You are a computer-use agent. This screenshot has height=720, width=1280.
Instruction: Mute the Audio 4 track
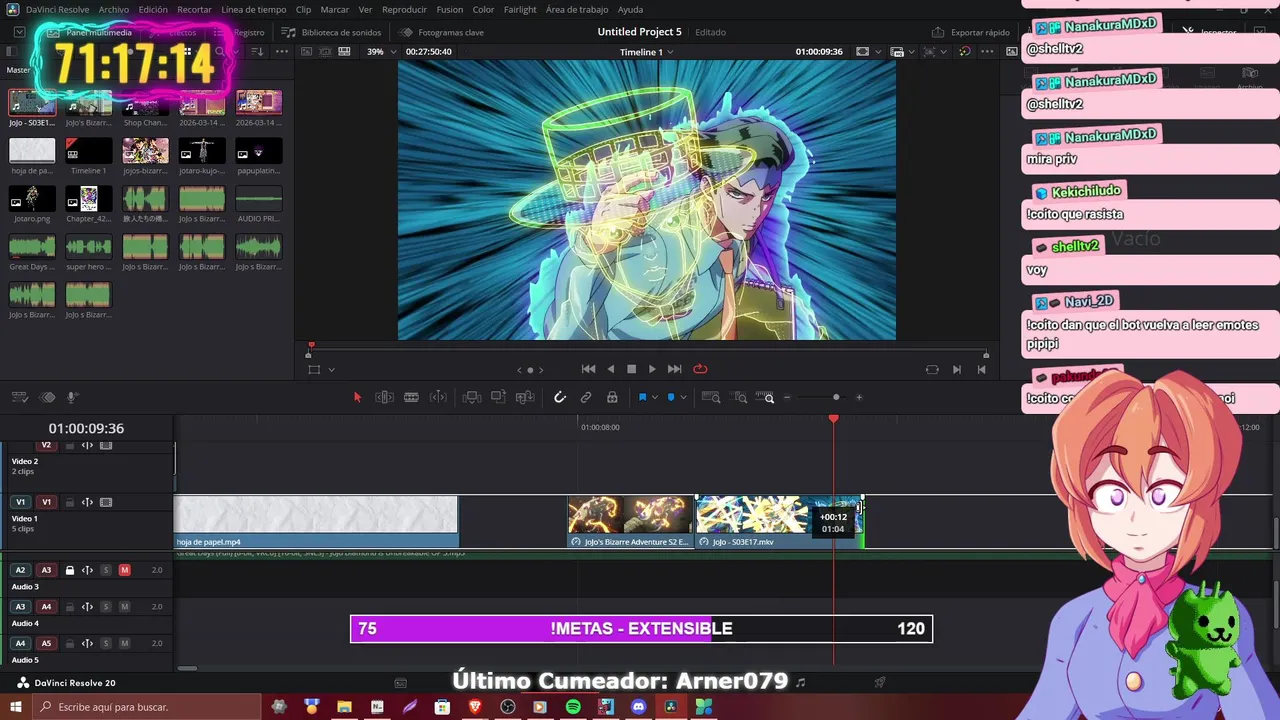pos(124,607)
